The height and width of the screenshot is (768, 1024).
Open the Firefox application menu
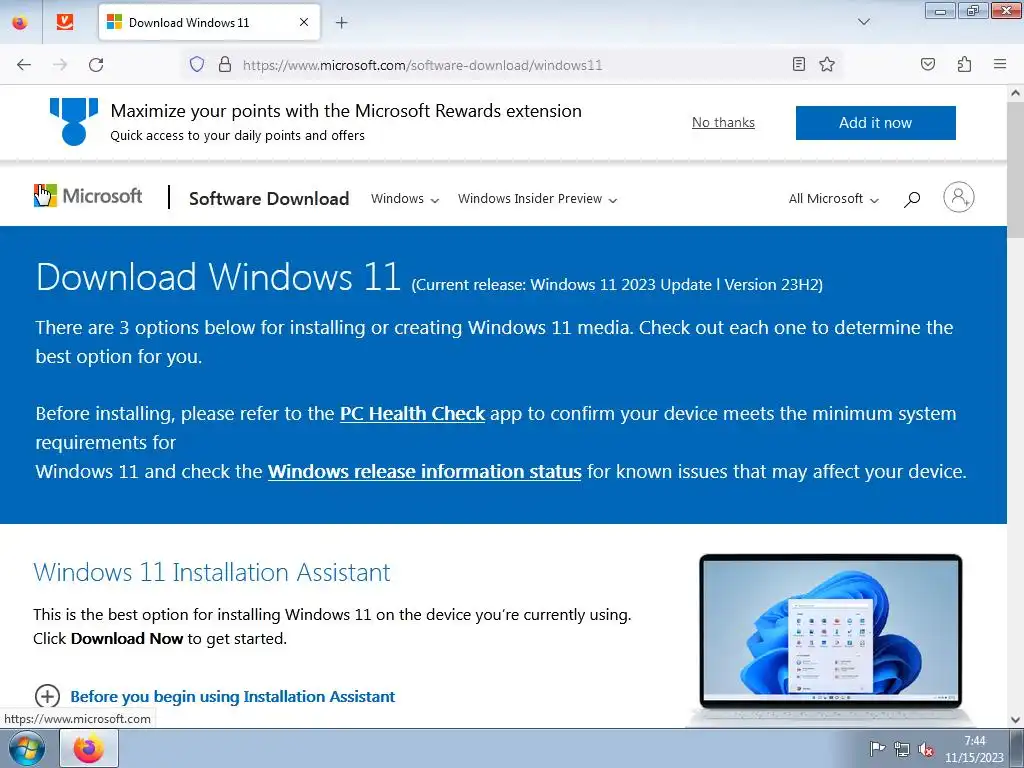click(x=1000, y=64)
